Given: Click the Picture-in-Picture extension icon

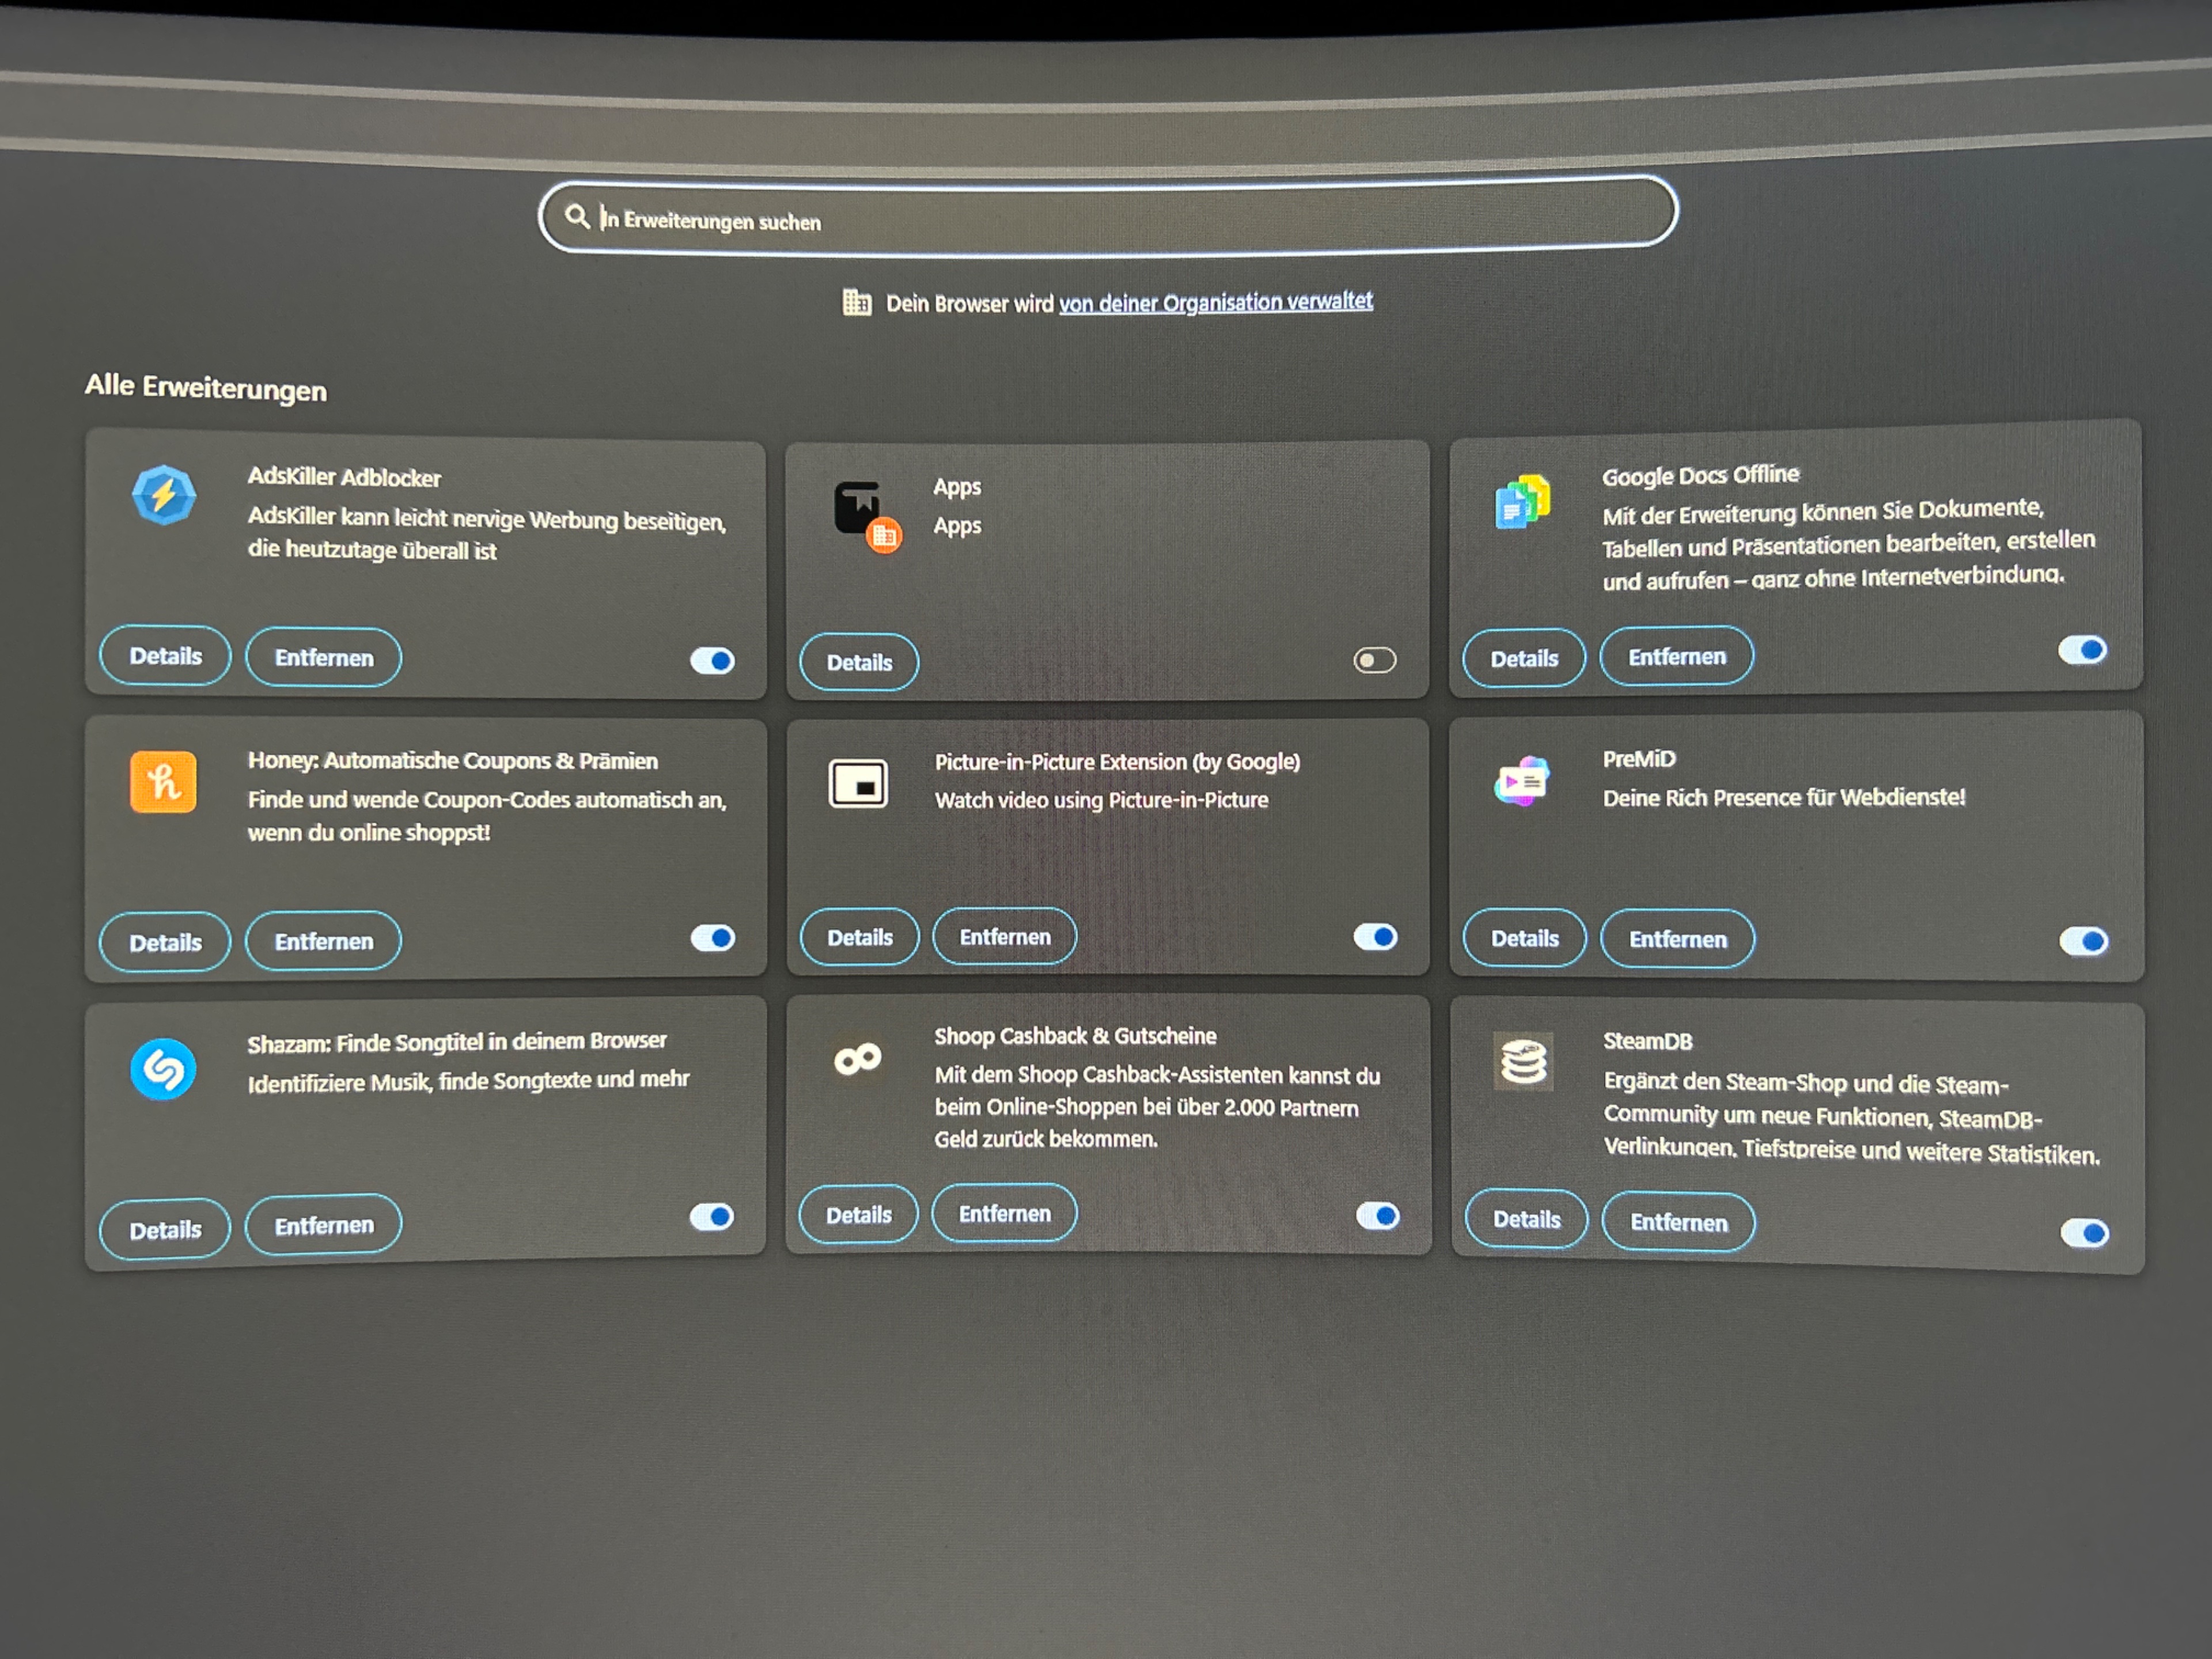Looking at the screenshot, I should 858,783.
